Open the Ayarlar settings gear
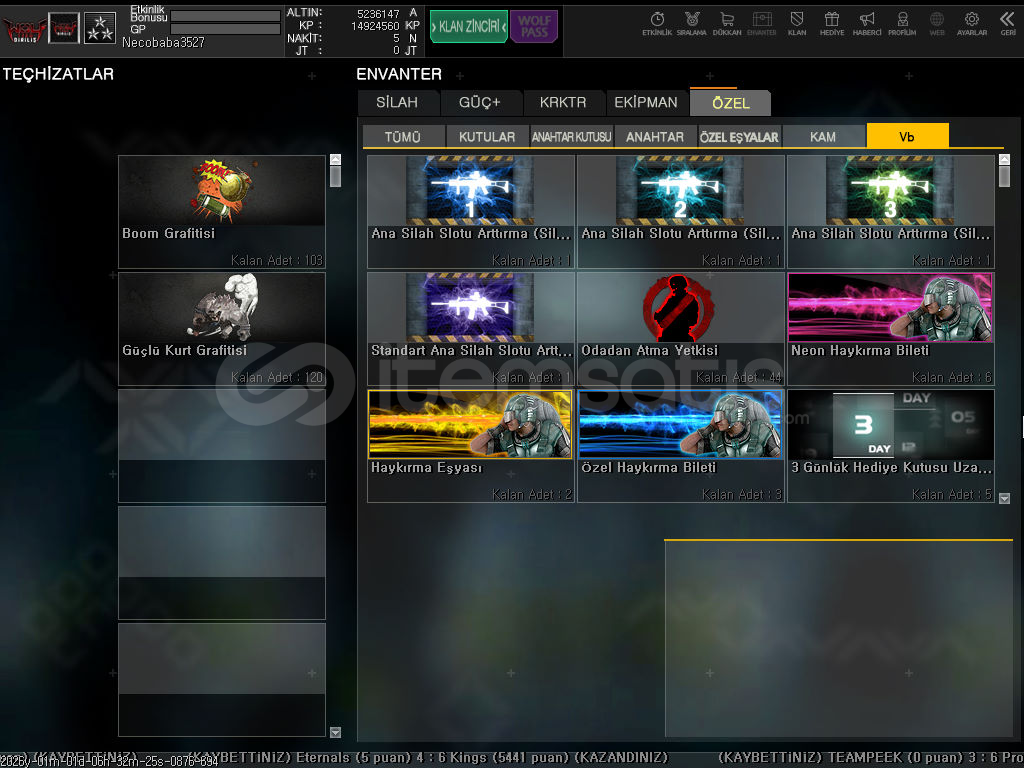 pyautogui.click(x=972, y=24)
